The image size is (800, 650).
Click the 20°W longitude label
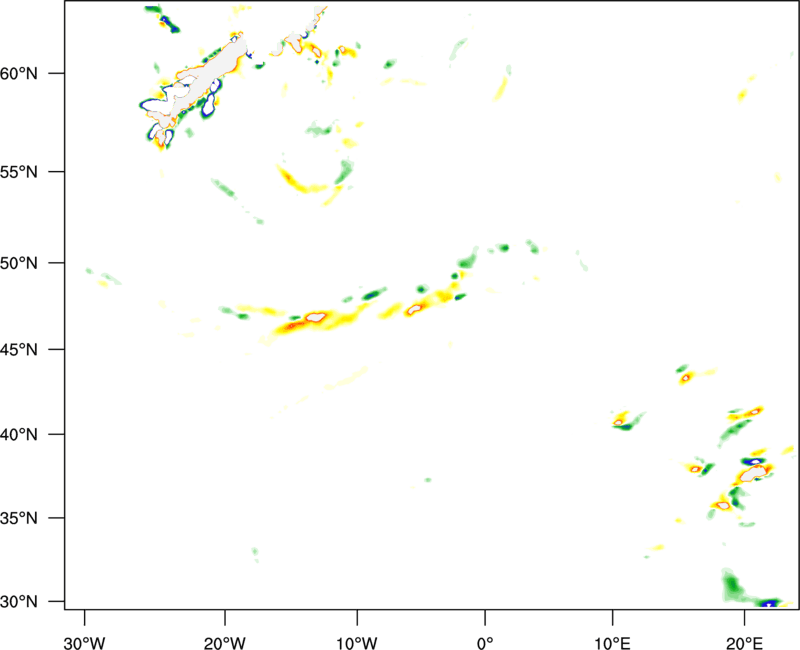coord(225,644)
